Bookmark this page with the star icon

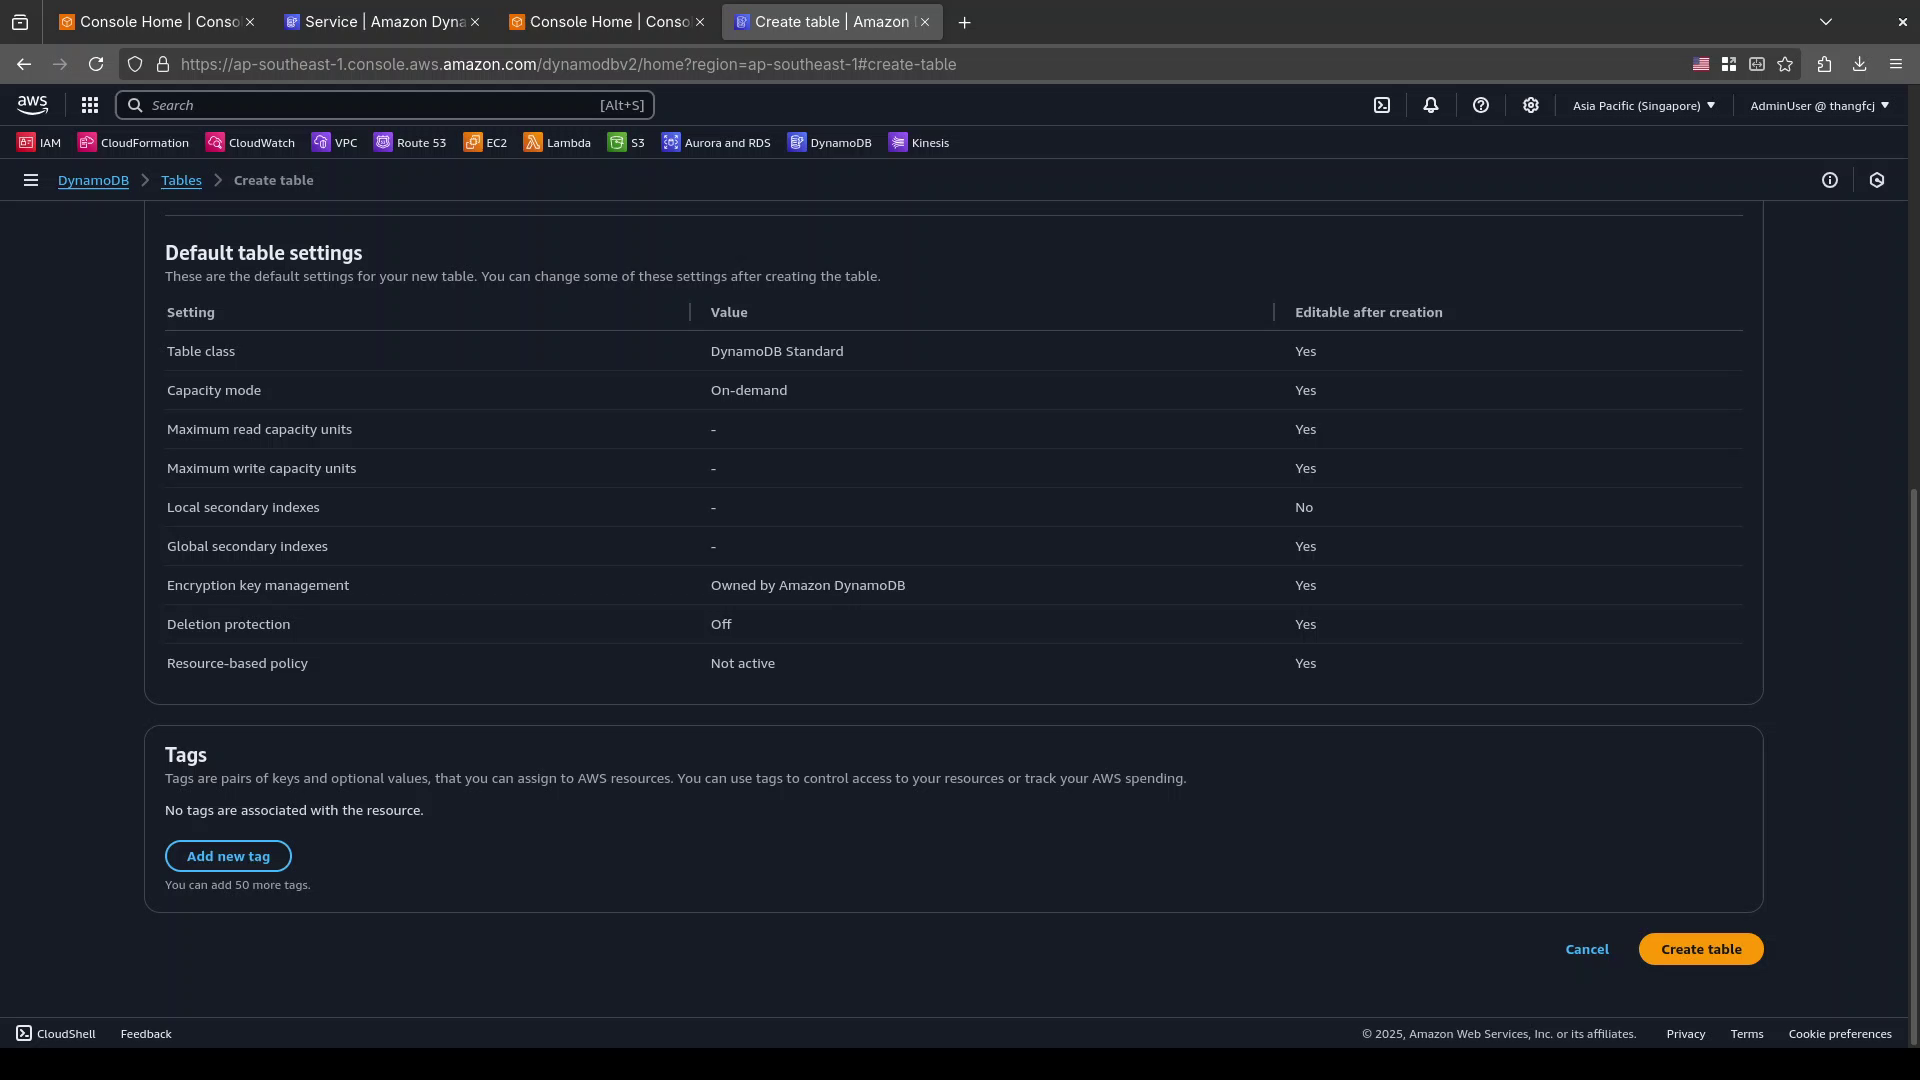(1785, 64)
